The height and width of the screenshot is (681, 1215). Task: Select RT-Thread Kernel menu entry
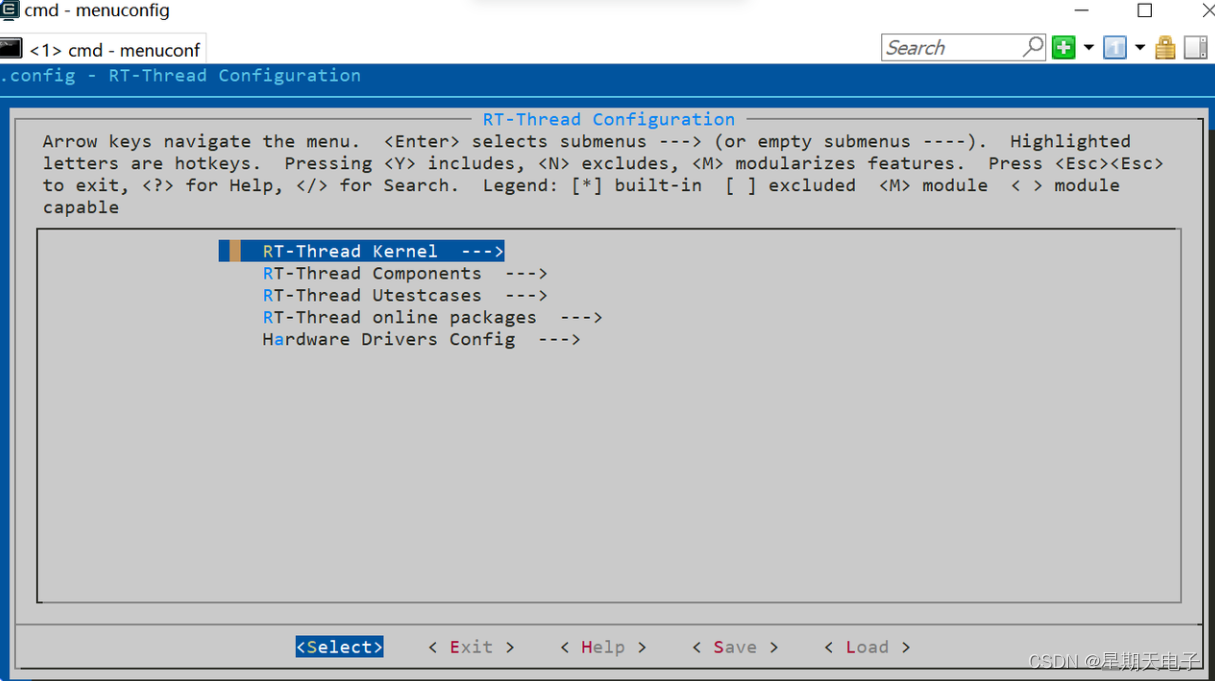pyautogui.click(x=362, y=251)
